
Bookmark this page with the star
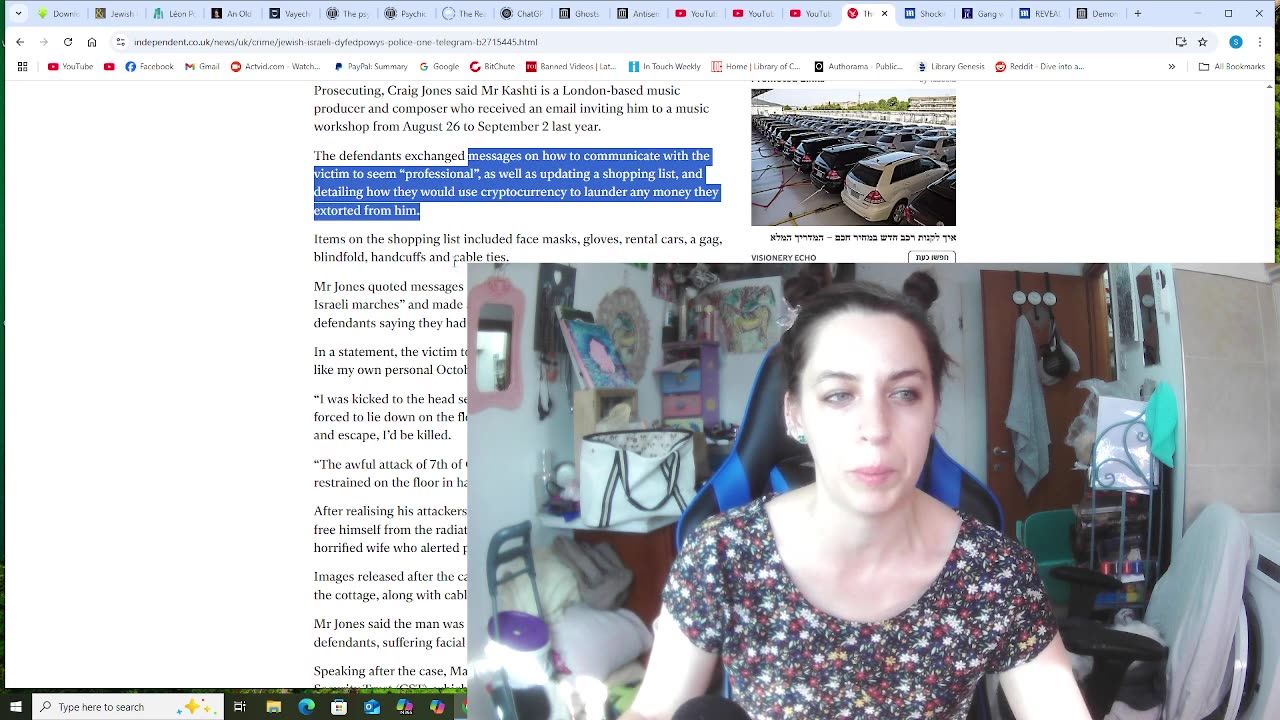[1202, 42]
